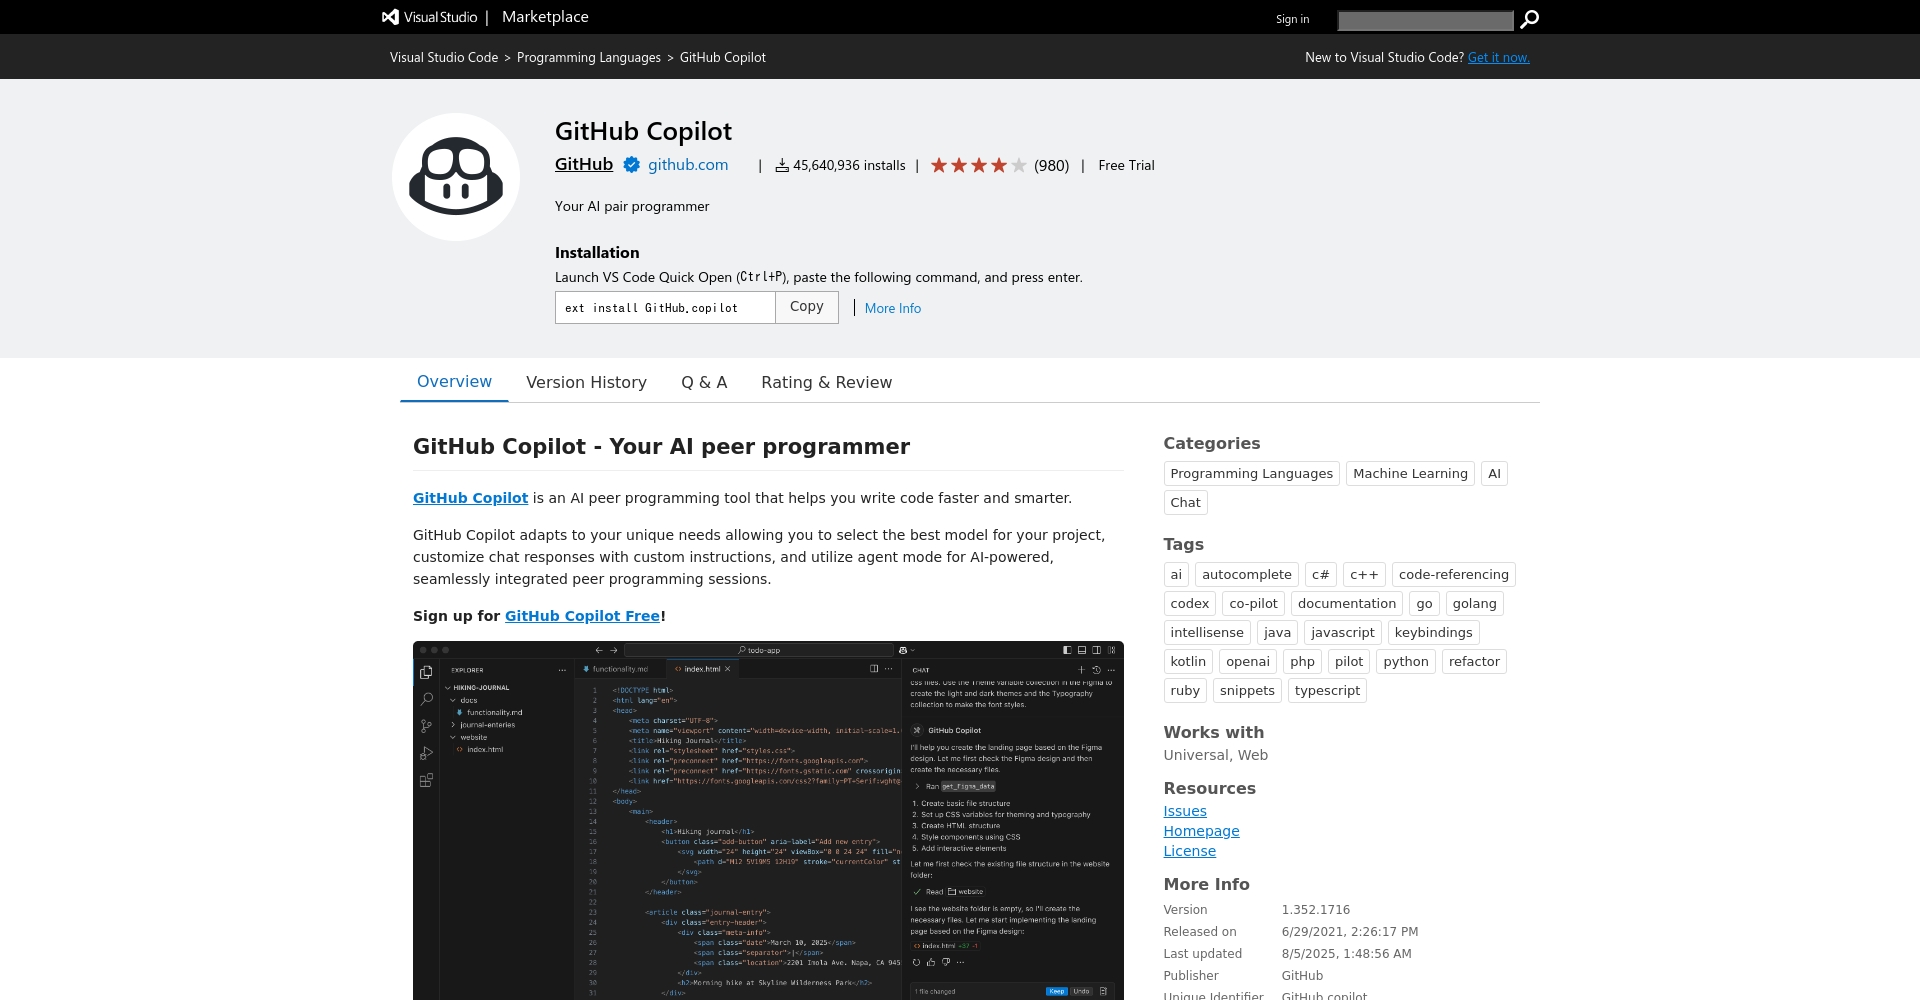Click the search magnifier icon
Image resolution: width=1920 pixels, height=1000 pixels.
point(1529,19)
